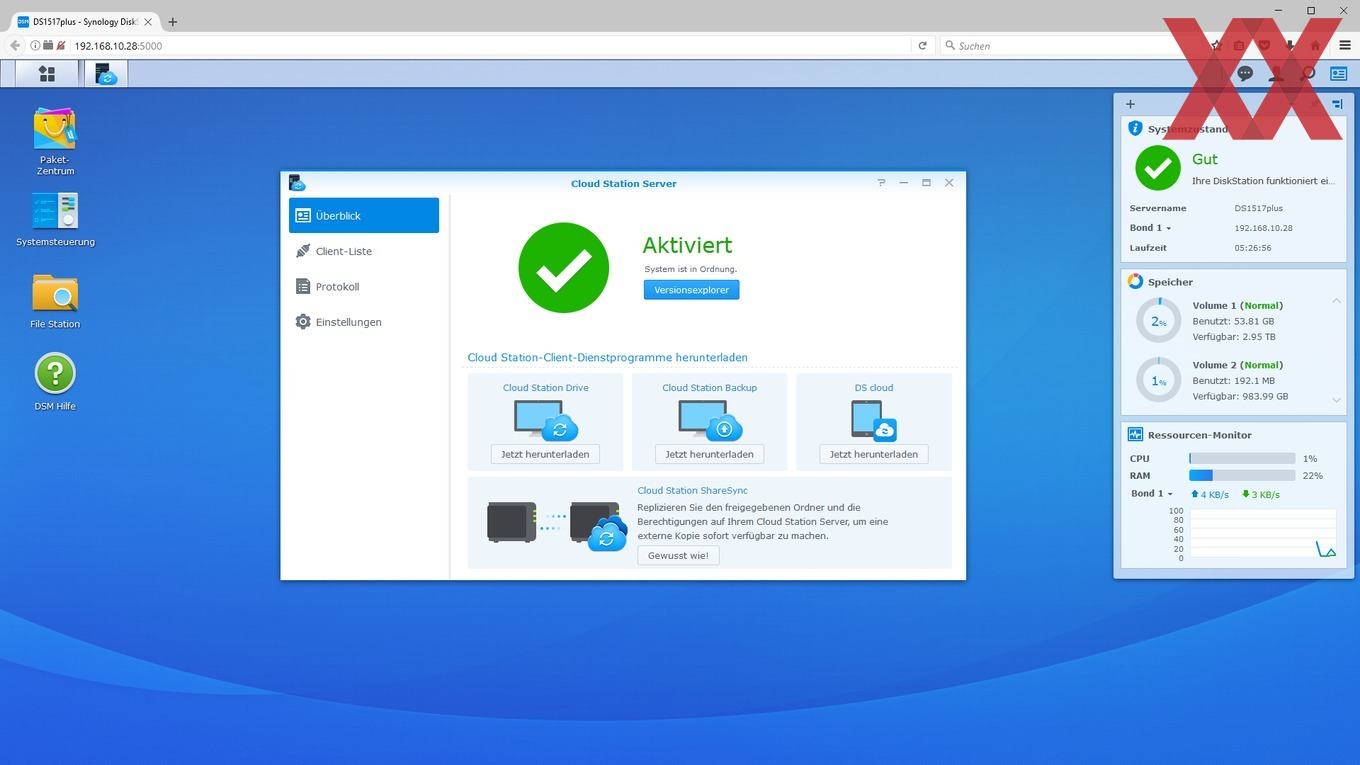Open Firefox hamburger menu

point(1345,45)
